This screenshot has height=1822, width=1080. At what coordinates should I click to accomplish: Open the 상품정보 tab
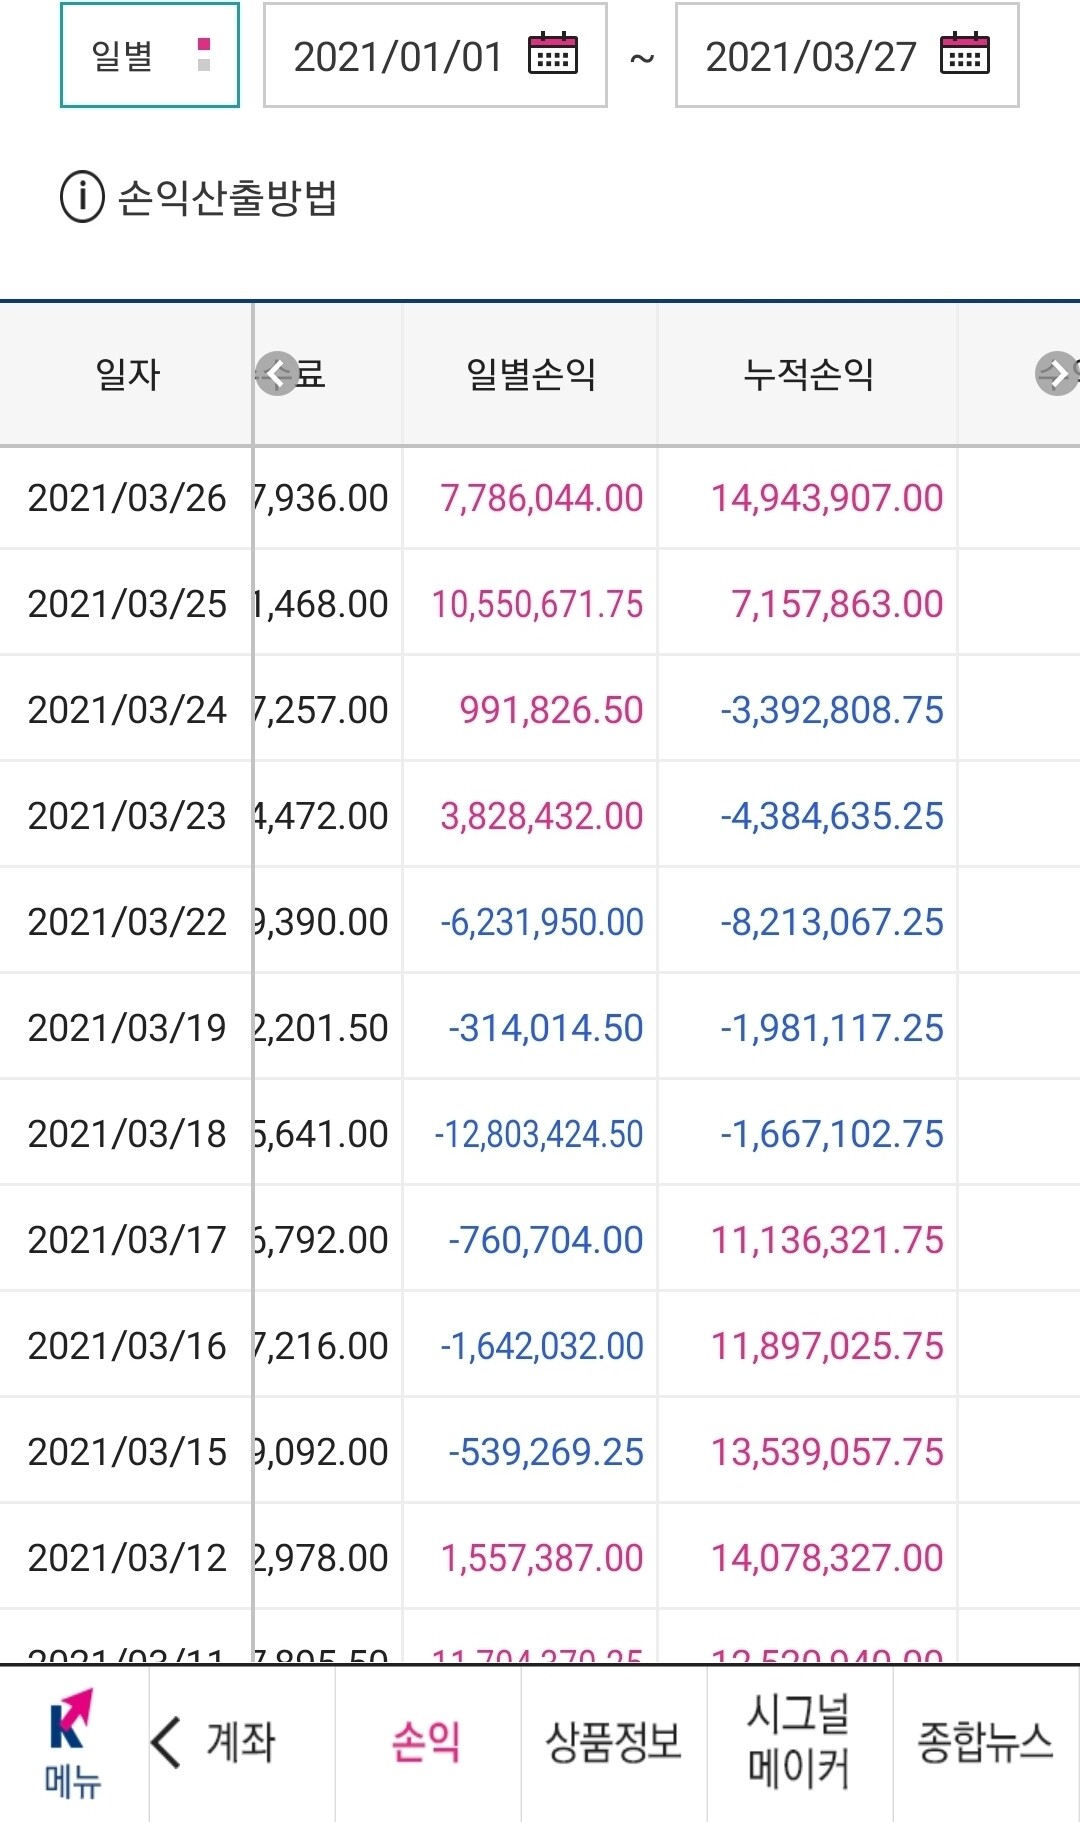click(613, 1742)
